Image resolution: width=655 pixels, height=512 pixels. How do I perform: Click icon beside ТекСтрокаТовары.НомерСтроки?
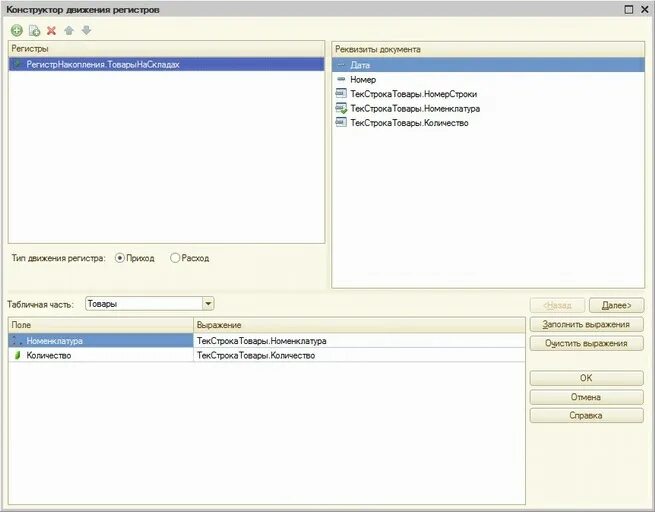pyautogui.click(x=341, y=94)
